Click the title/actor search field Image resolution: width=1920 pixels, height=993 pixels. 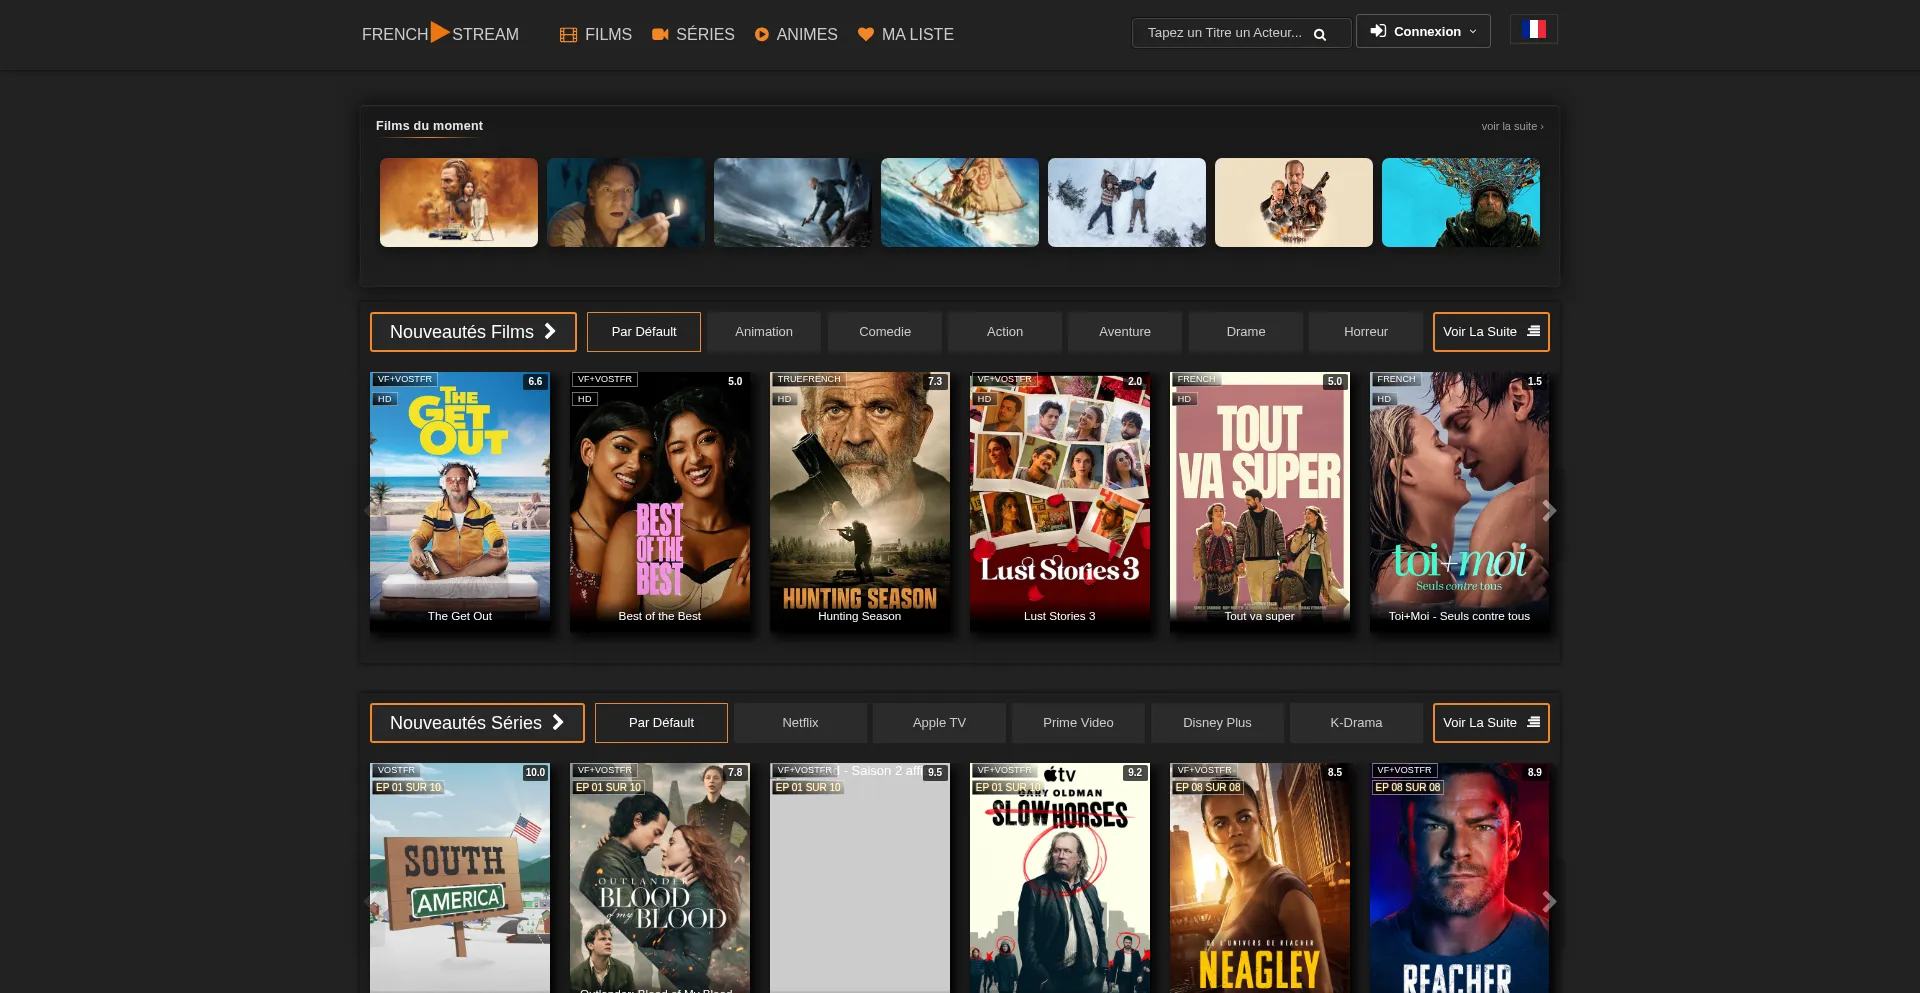(1241, 33)
